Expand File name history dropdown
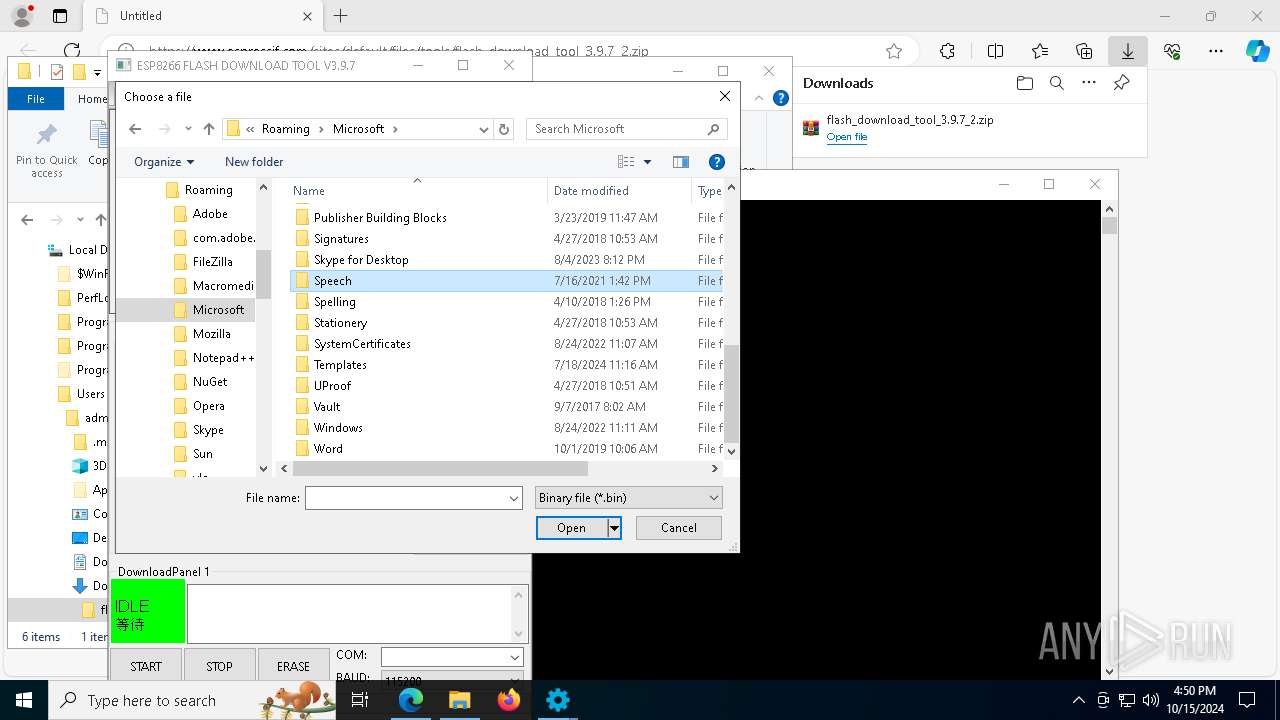The width and height of the screenshot is (1280, 720). (x=514, y=498)
